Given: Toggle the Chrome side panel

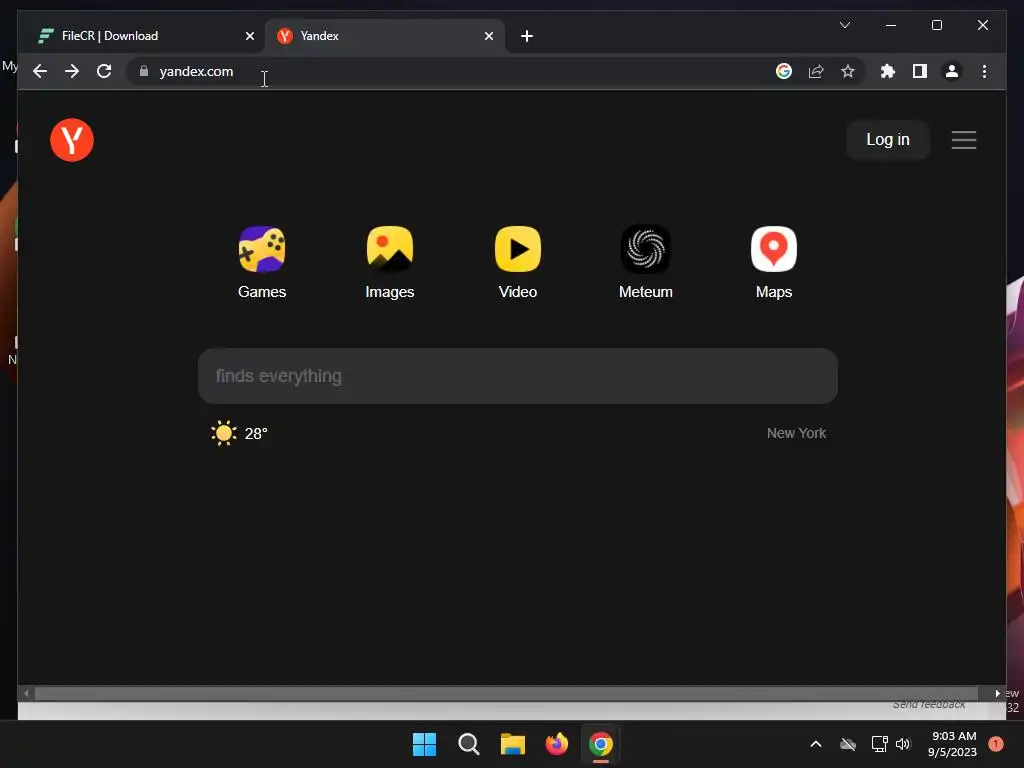Looking at the screenshot, I should [920, 71].
